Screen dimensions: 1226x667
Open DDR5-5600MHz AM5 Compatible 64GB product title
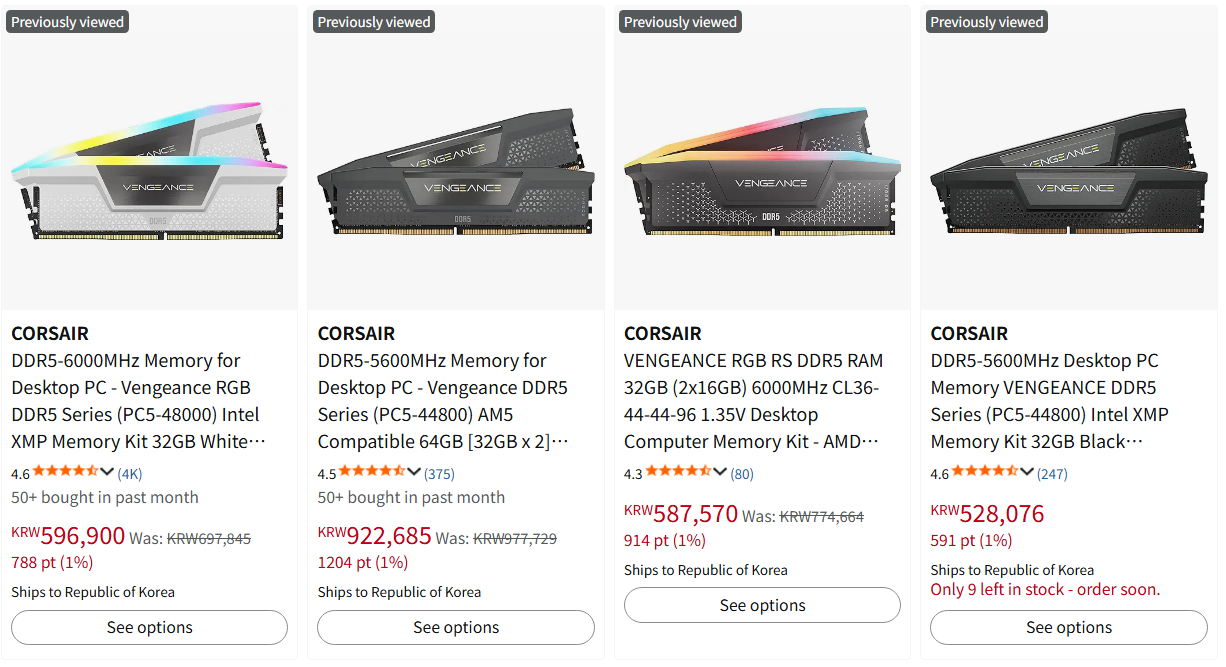(443, 401)
